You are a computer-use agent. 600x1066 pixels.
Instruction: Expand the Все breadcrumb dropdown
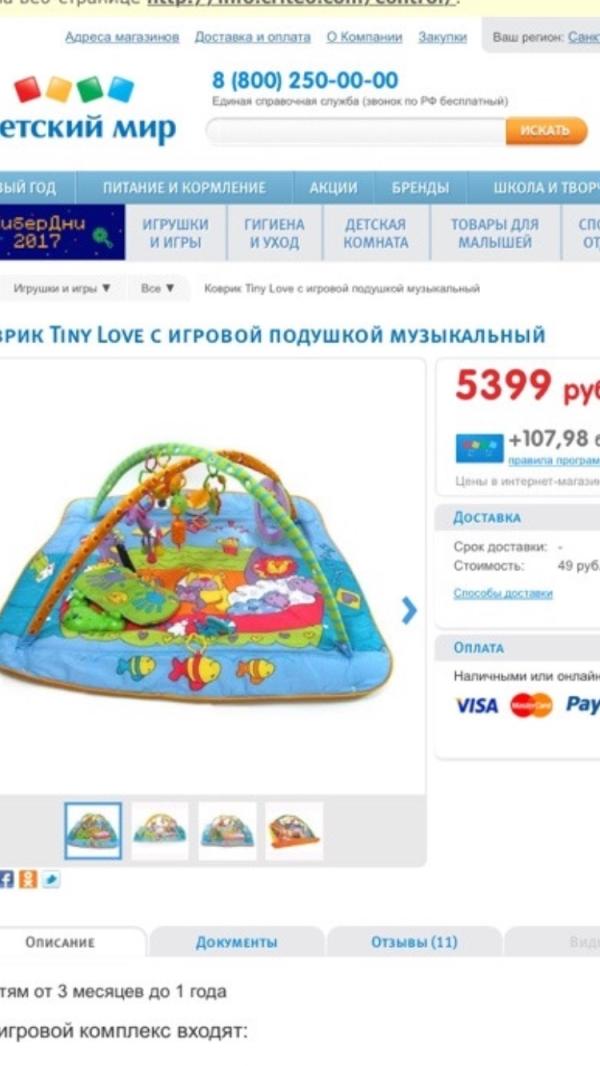(158, 288)
